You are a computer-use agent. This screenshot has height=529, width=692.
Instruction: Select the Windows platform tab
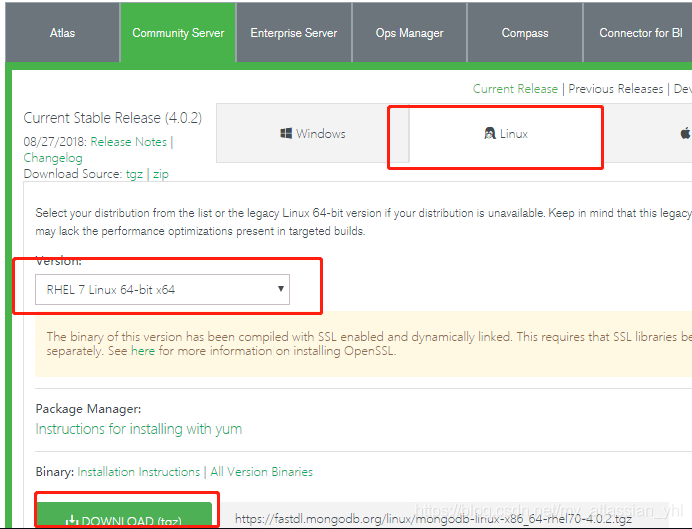tap(313, 133)
